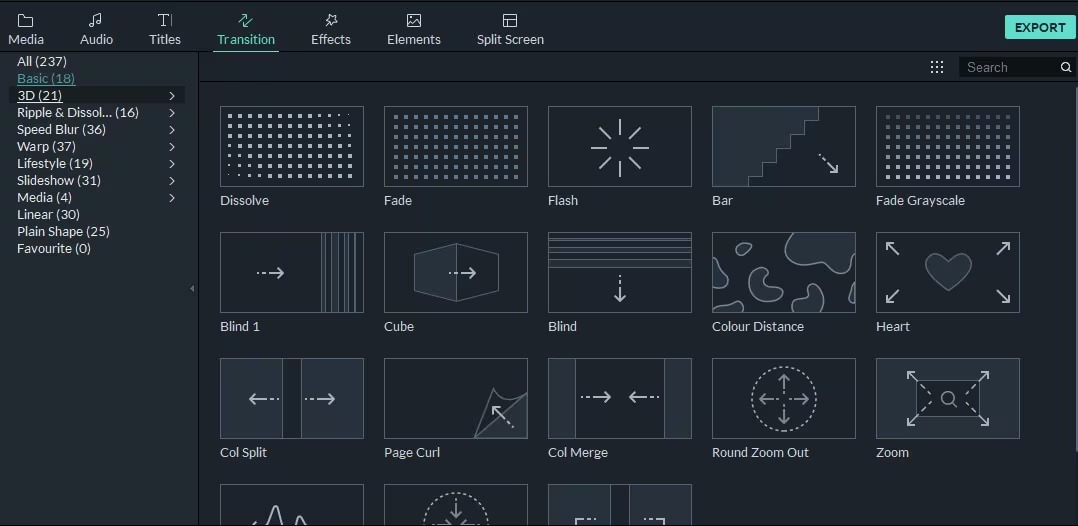Open the Effects tab

tap(331, 29)
